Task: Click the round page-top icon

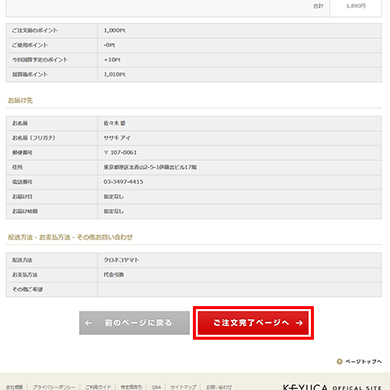Action: (x=339, y=361)
